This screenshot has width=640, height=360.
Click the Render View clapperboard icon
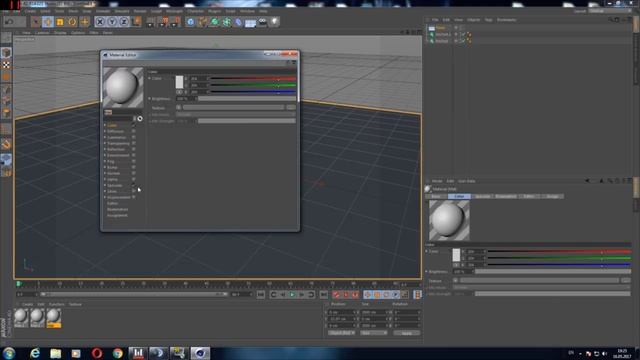click(151, 22)
